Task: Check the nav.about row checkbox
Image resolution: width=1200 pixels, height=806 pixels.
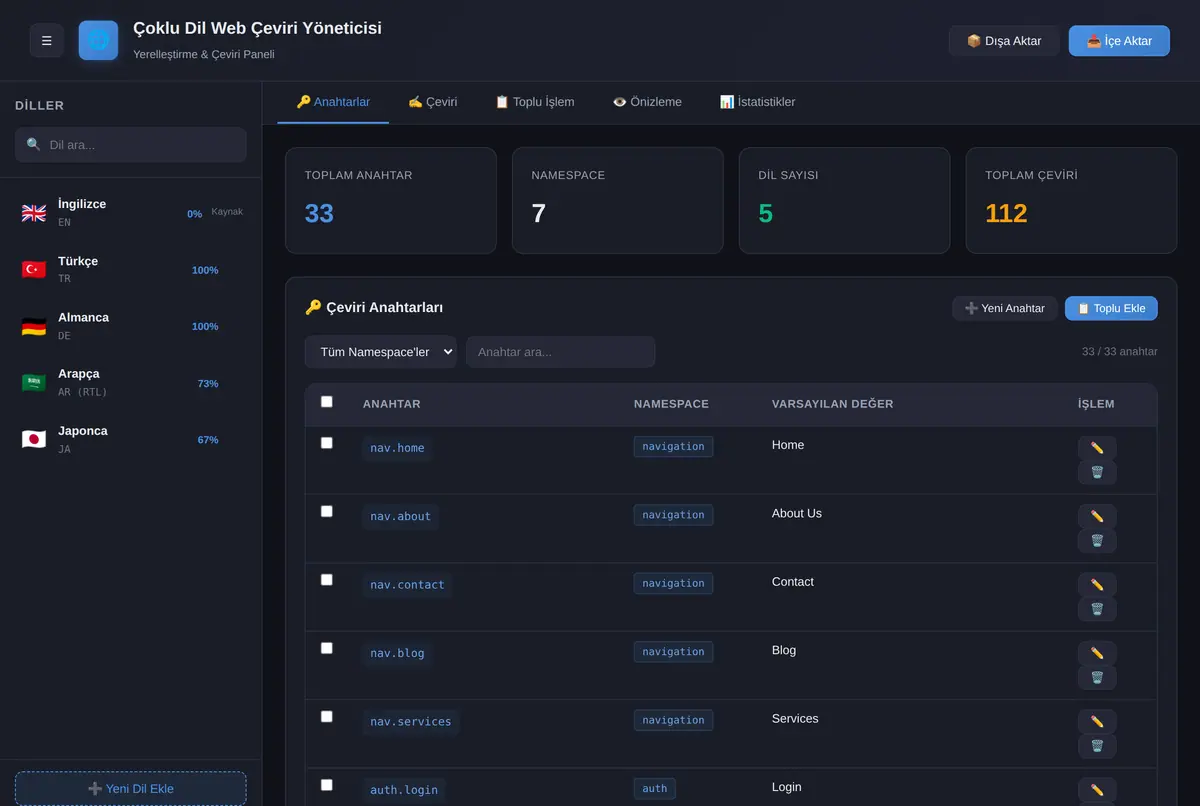Action: (326, 511)
